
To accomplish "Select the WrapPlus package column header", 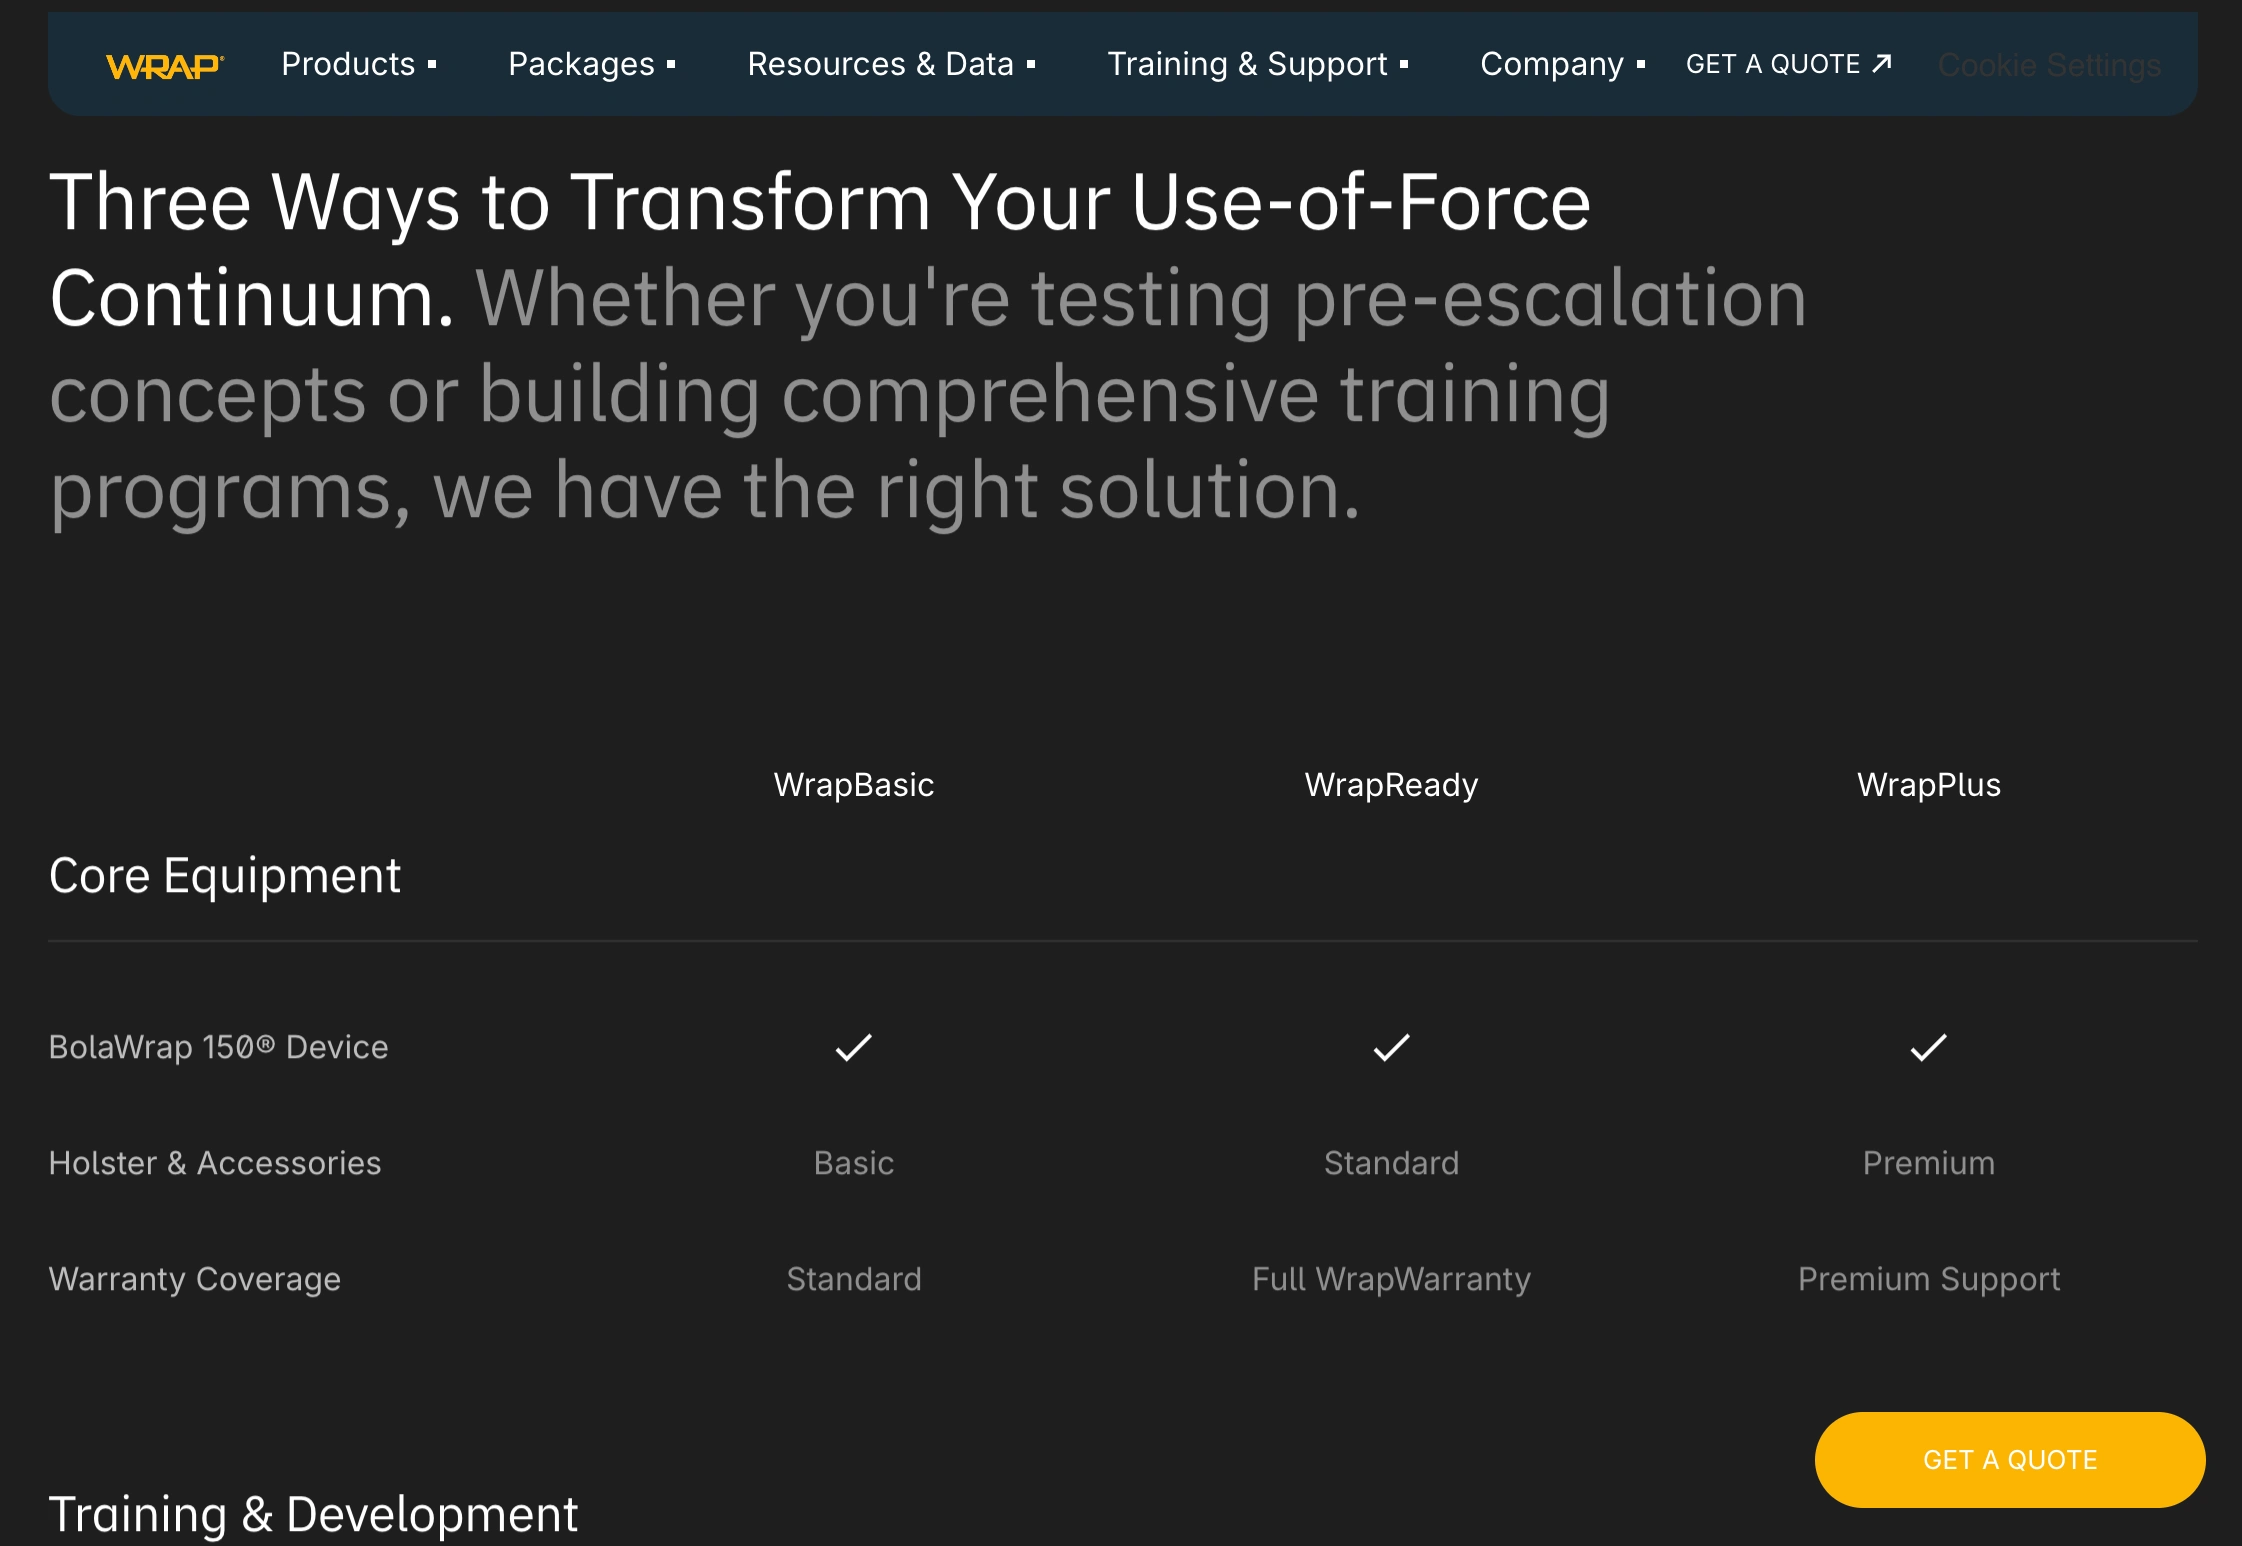I will (x=1928, y=785).
